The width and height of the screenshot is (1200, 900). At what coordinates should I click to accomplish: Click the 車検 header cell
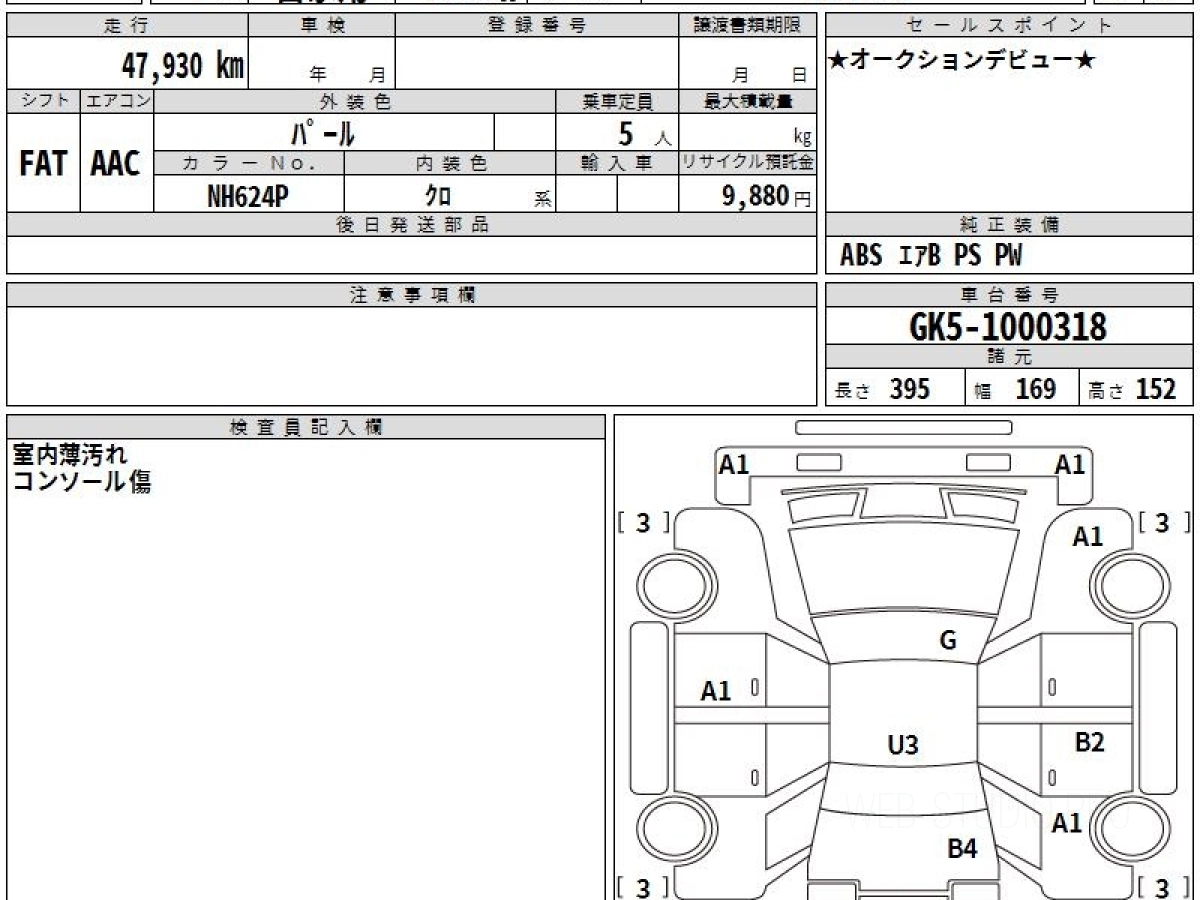[321, 26]
